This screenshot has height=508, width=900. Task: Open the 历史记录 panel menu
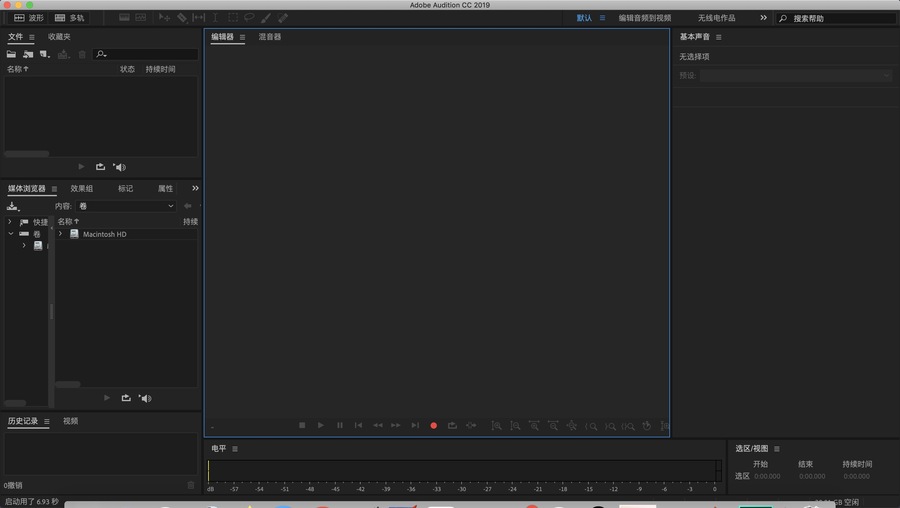click(x=46, y=421)
